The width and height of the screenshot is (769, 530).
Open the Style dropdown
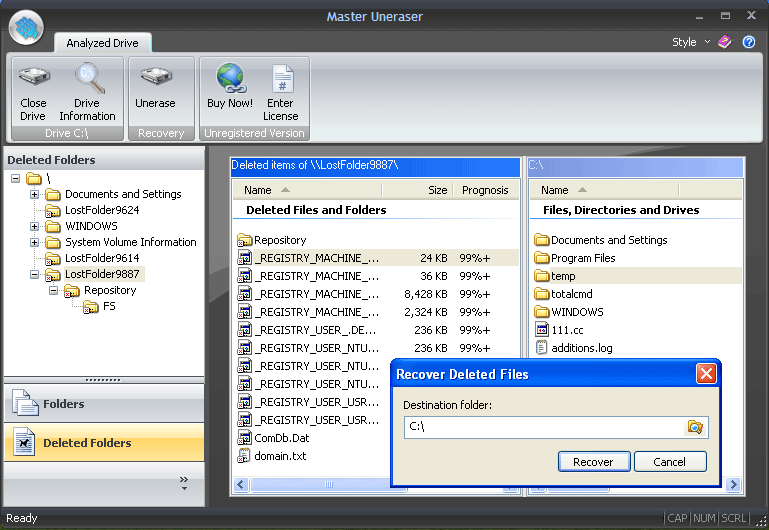click(691, 42)
